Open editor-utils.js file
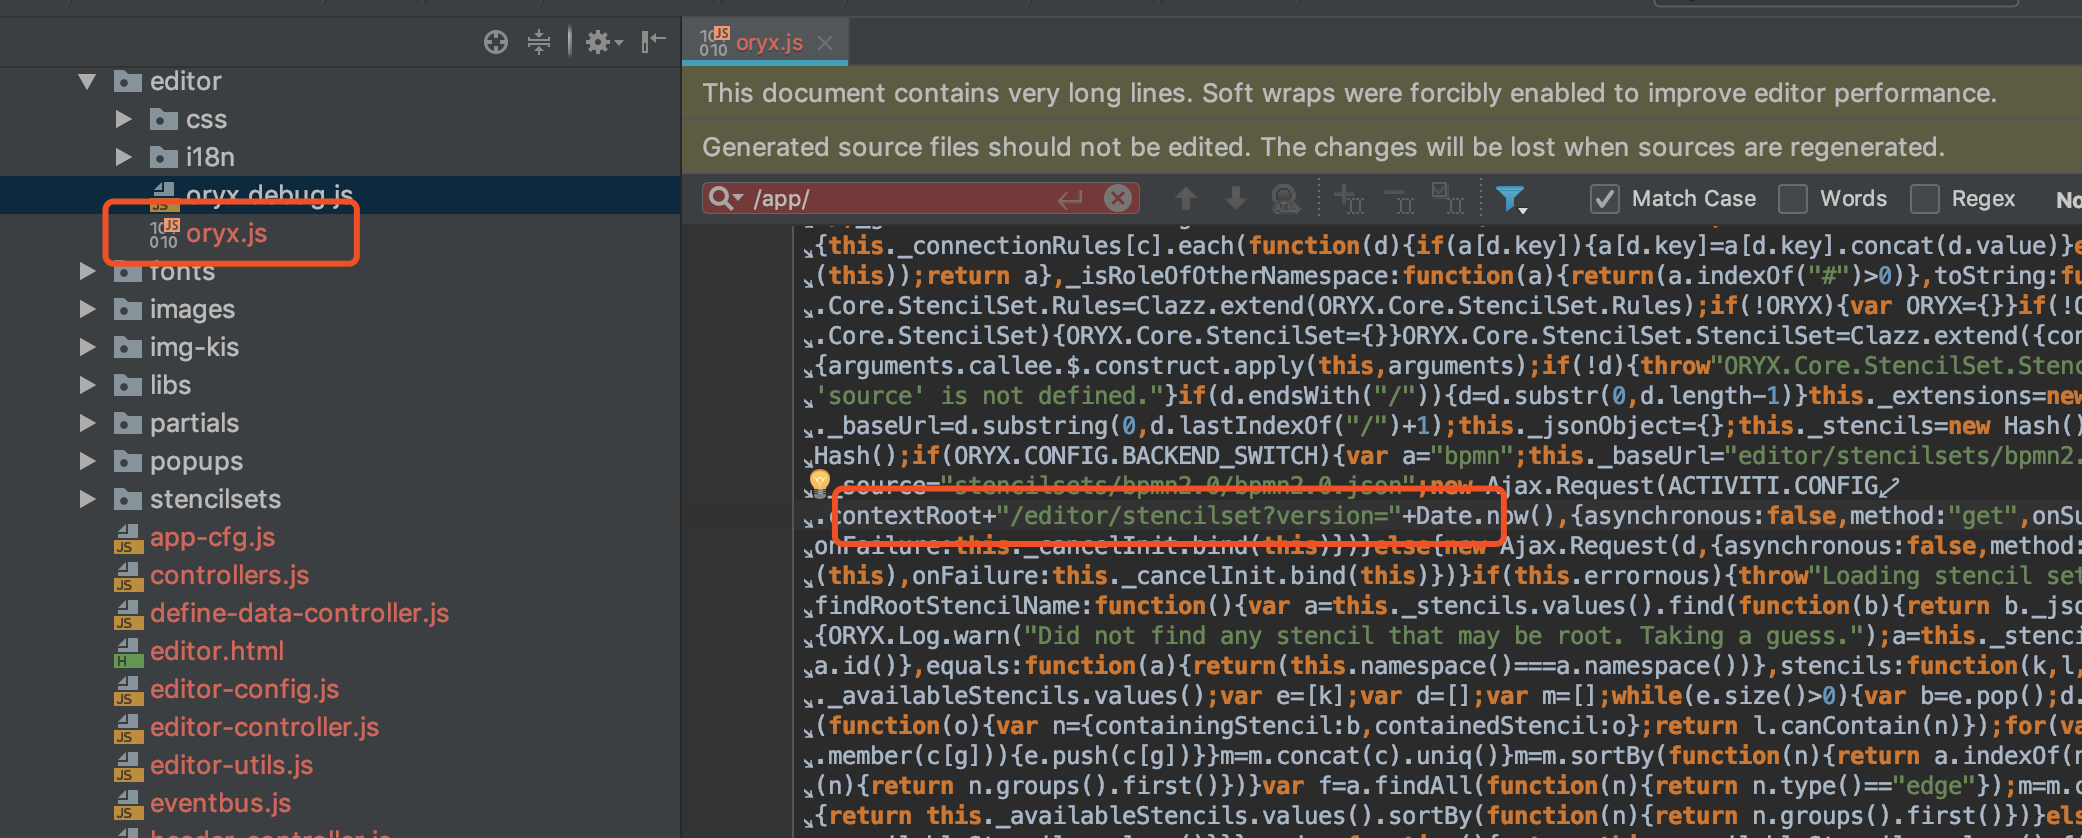 [231, 765]
